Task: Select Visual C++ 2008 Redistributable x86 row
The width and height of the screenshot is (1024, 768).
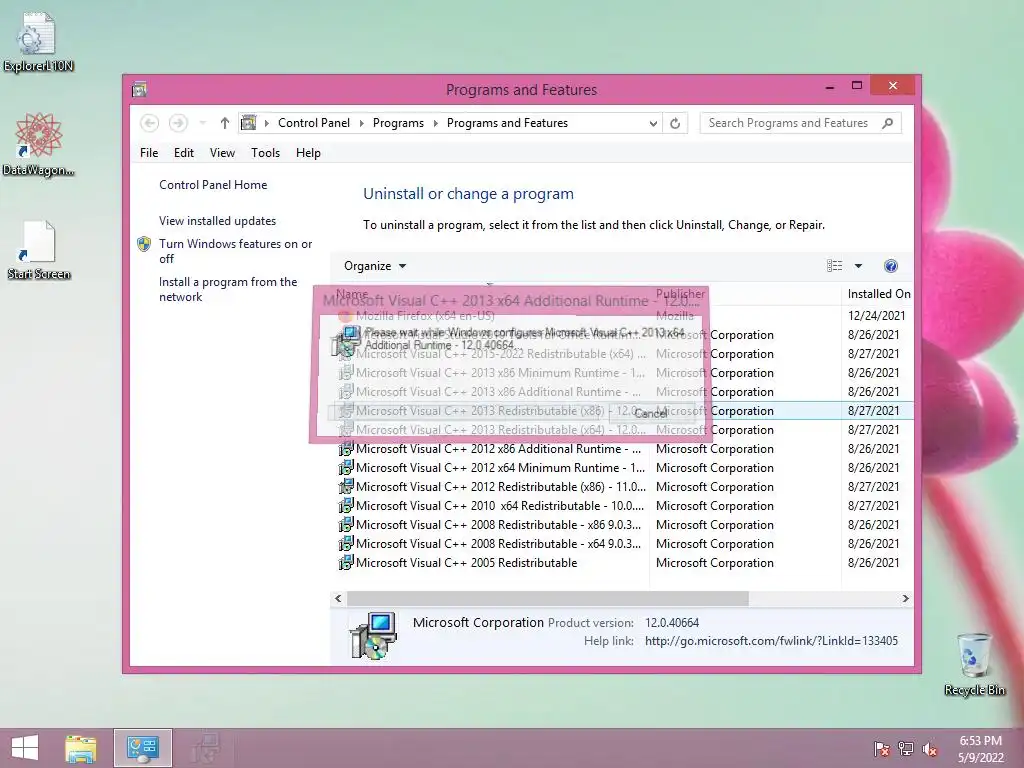Action: 624,524
